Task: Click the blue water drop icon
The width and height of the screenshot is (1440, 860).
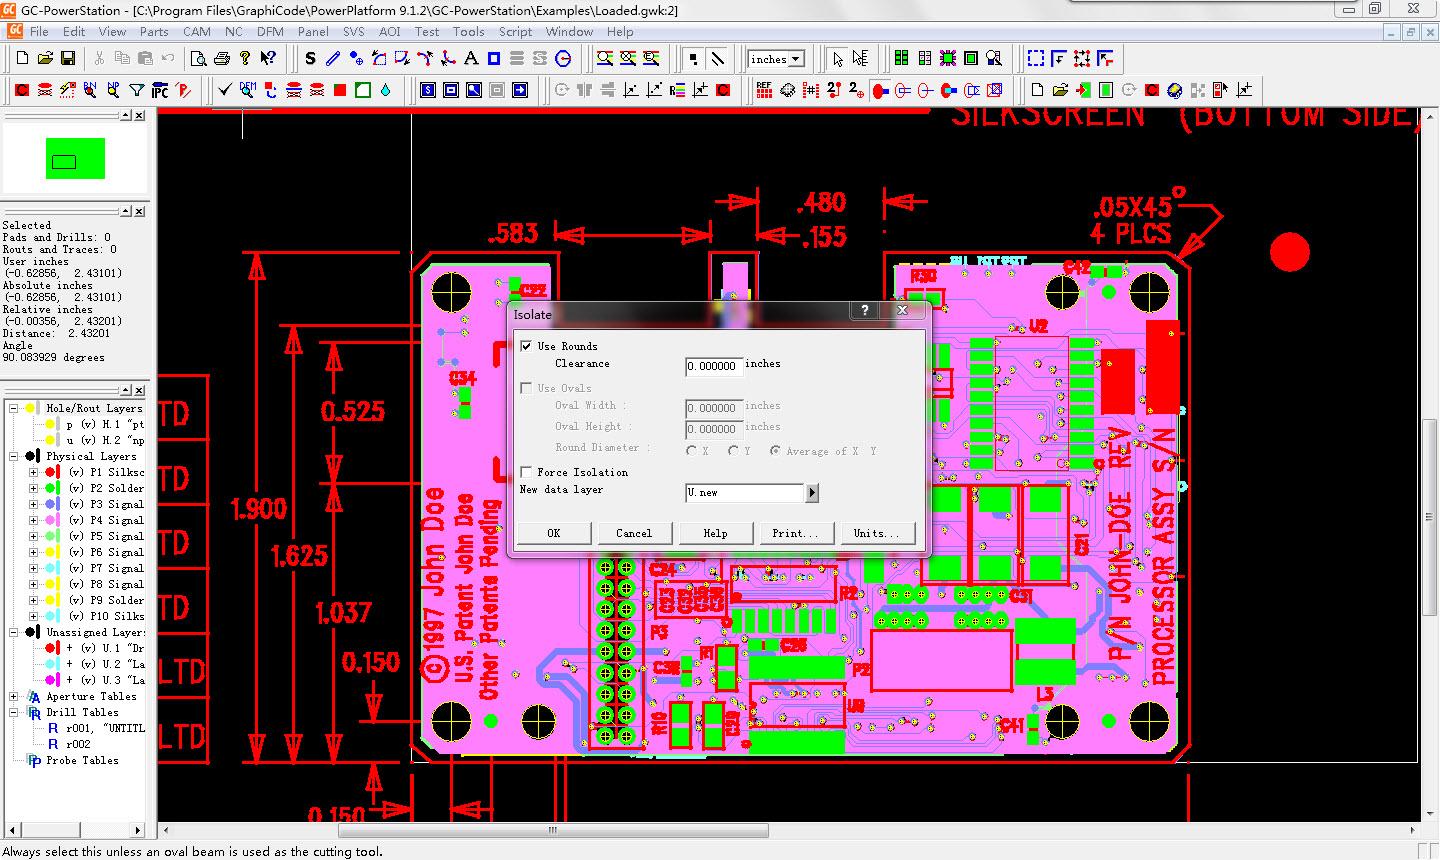Action: [x=386, y=90]
